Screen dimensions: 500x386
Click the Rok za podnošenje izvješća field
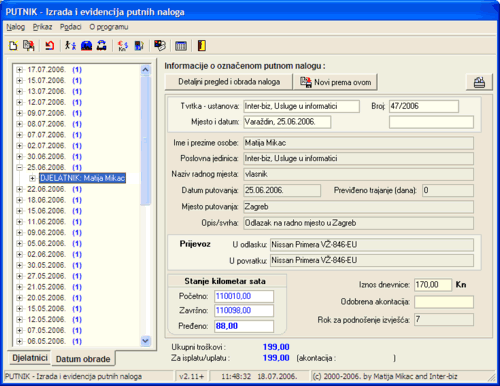click(x=444, y=320)
